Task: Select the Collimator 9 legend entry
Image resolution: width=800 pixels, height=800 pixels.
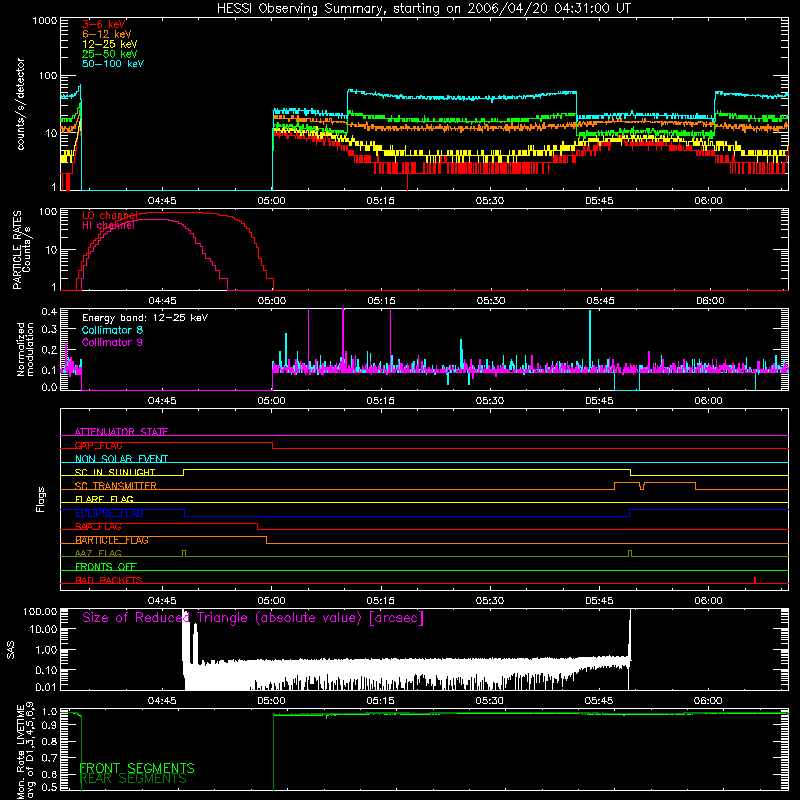Action: click(x=112, y=342)
